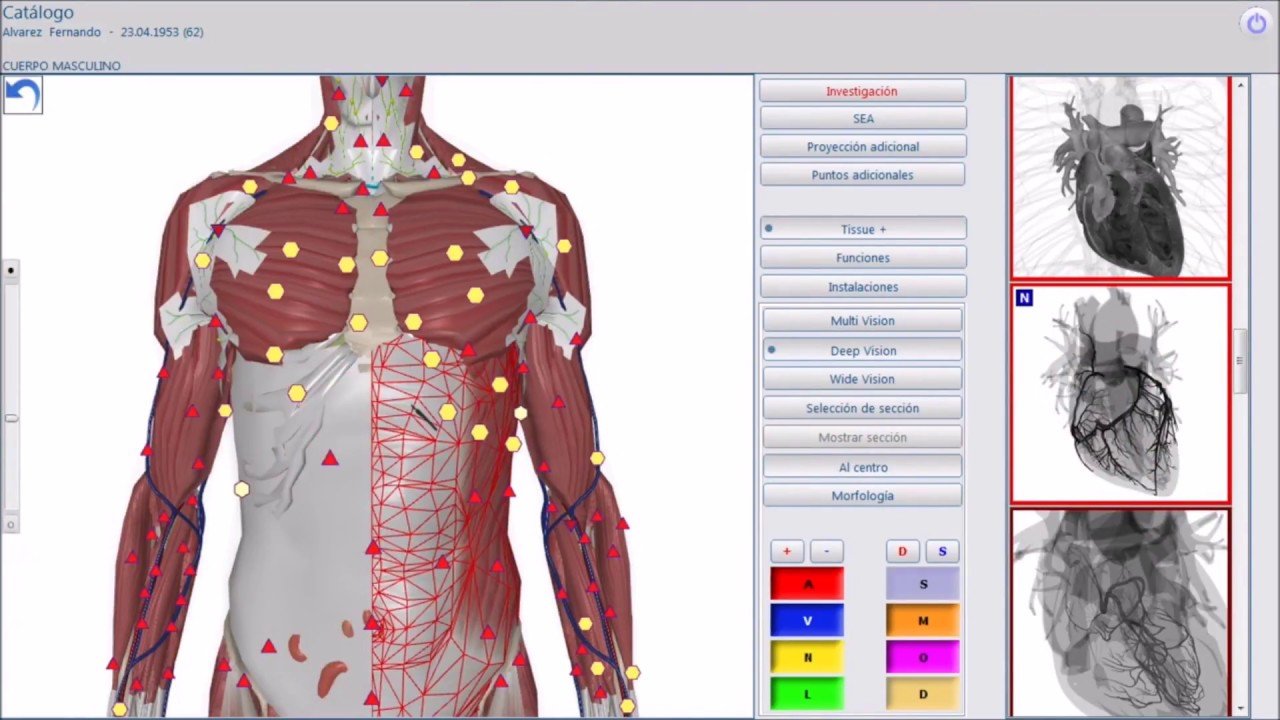Select the Investigación menu button
Image resolution: width=1280 pixels, height=720 pixels.
pos(862,91)
